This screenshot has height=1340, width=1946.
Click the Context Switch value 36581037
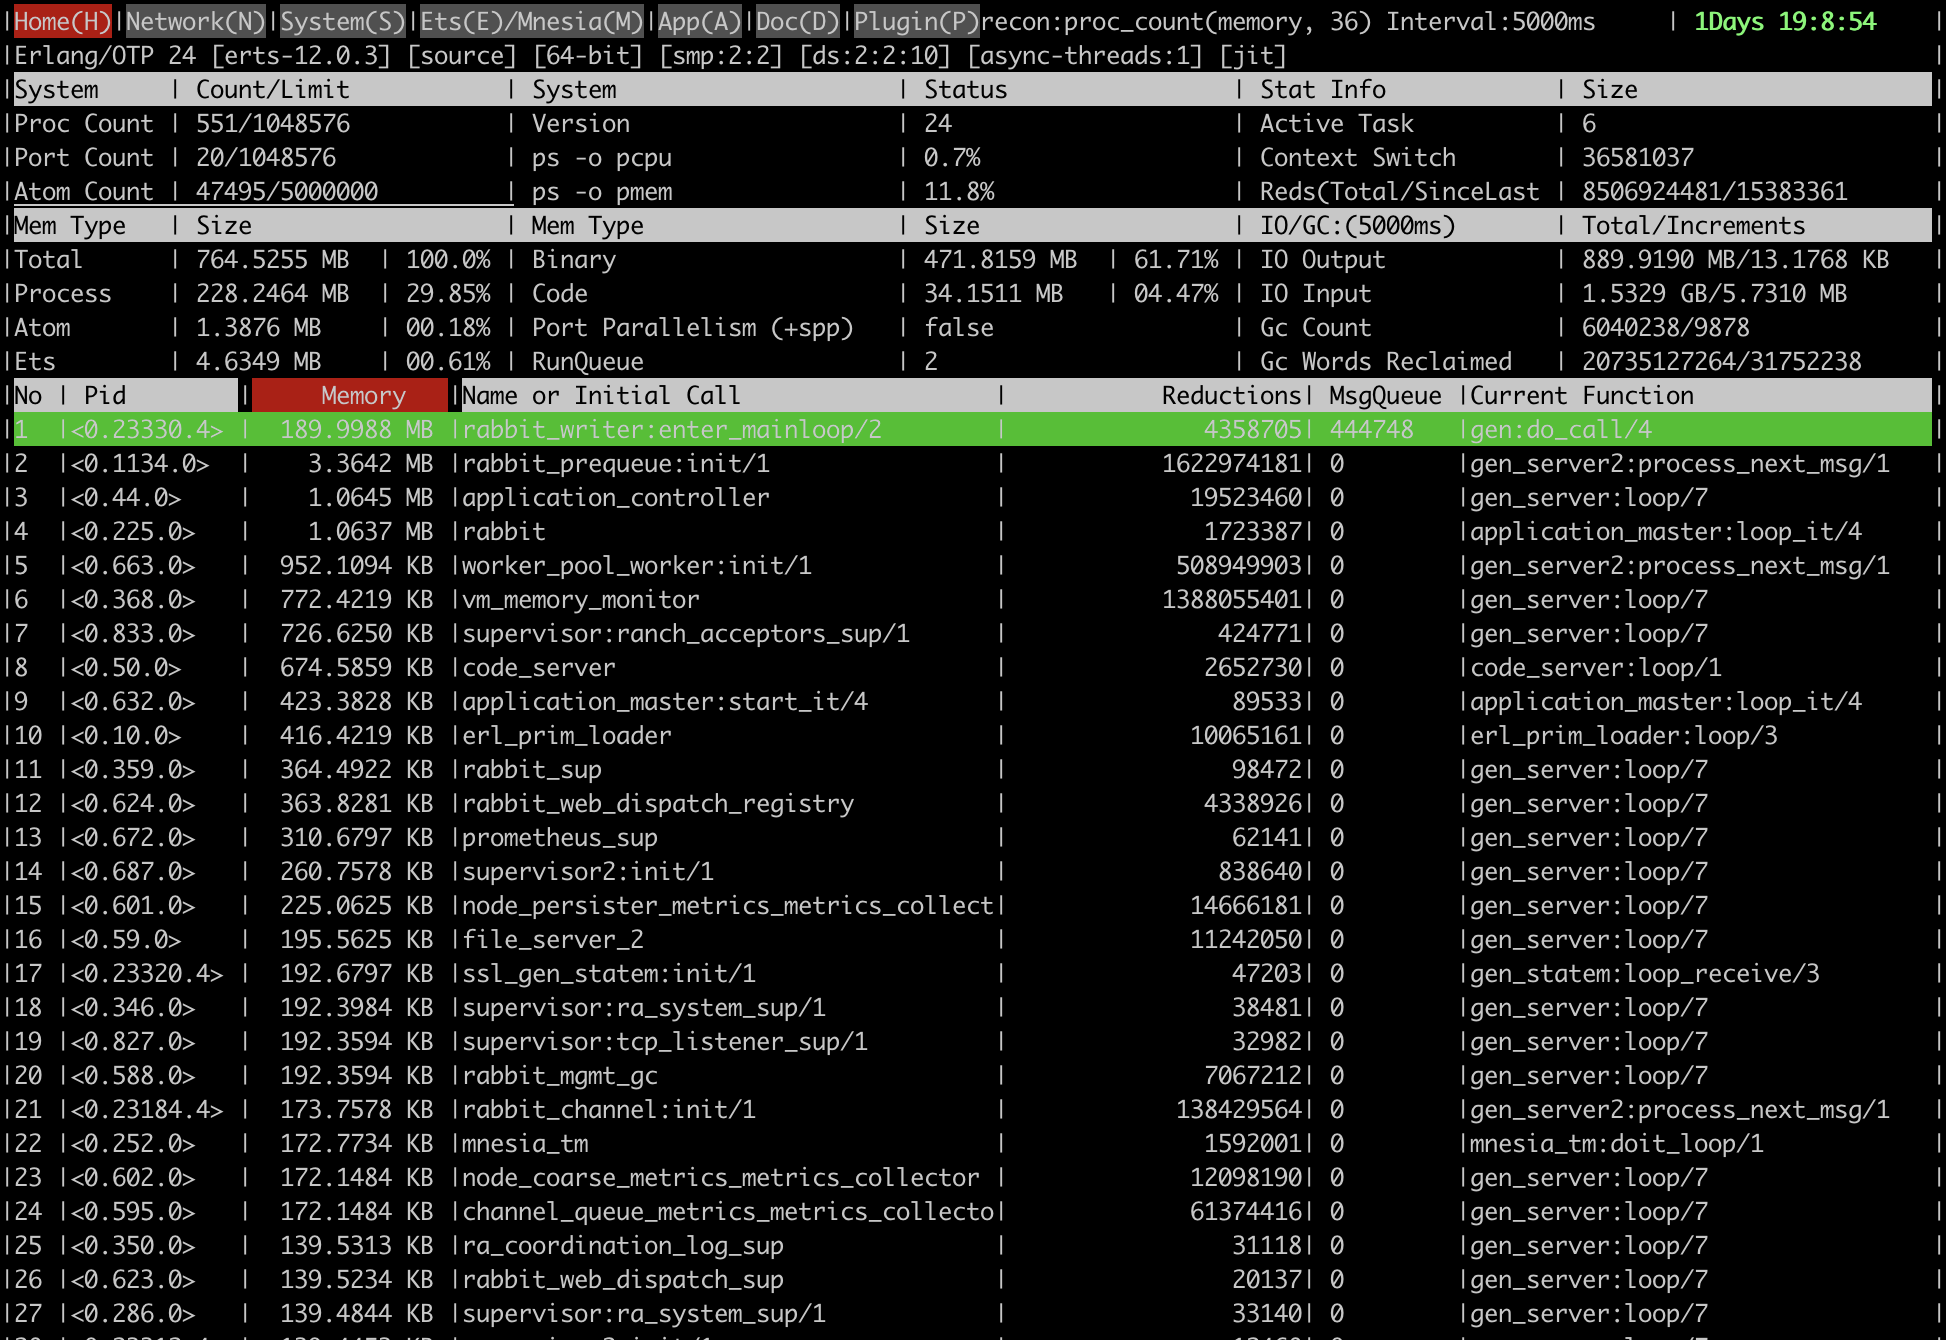coord(1637,157)
